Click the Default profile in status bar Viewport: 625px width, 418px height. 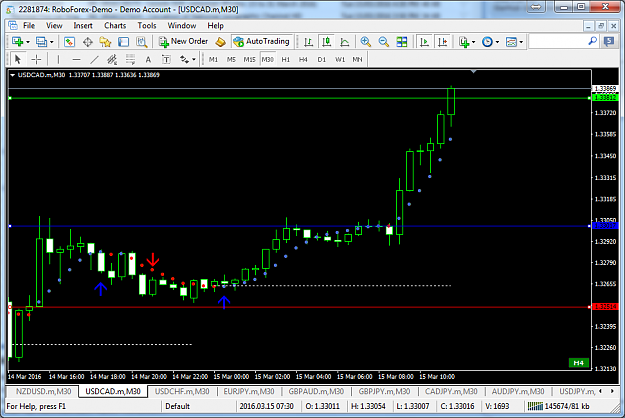pos(177,406)
